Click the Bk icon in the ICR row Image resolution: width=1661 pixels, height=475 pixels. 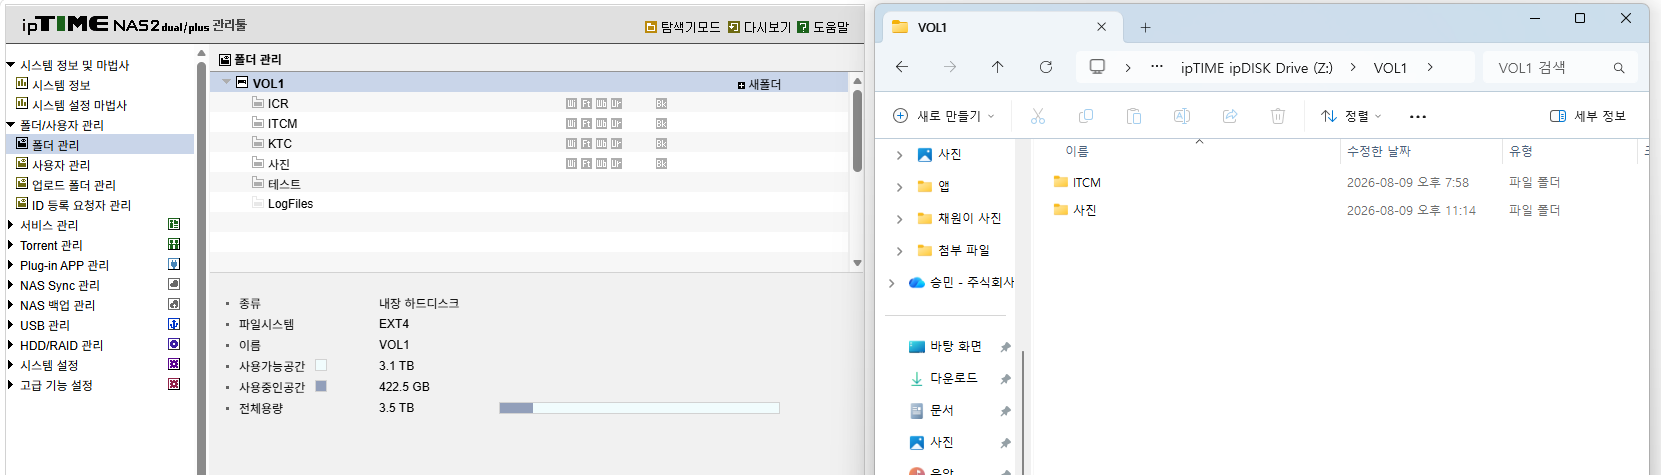661,104
